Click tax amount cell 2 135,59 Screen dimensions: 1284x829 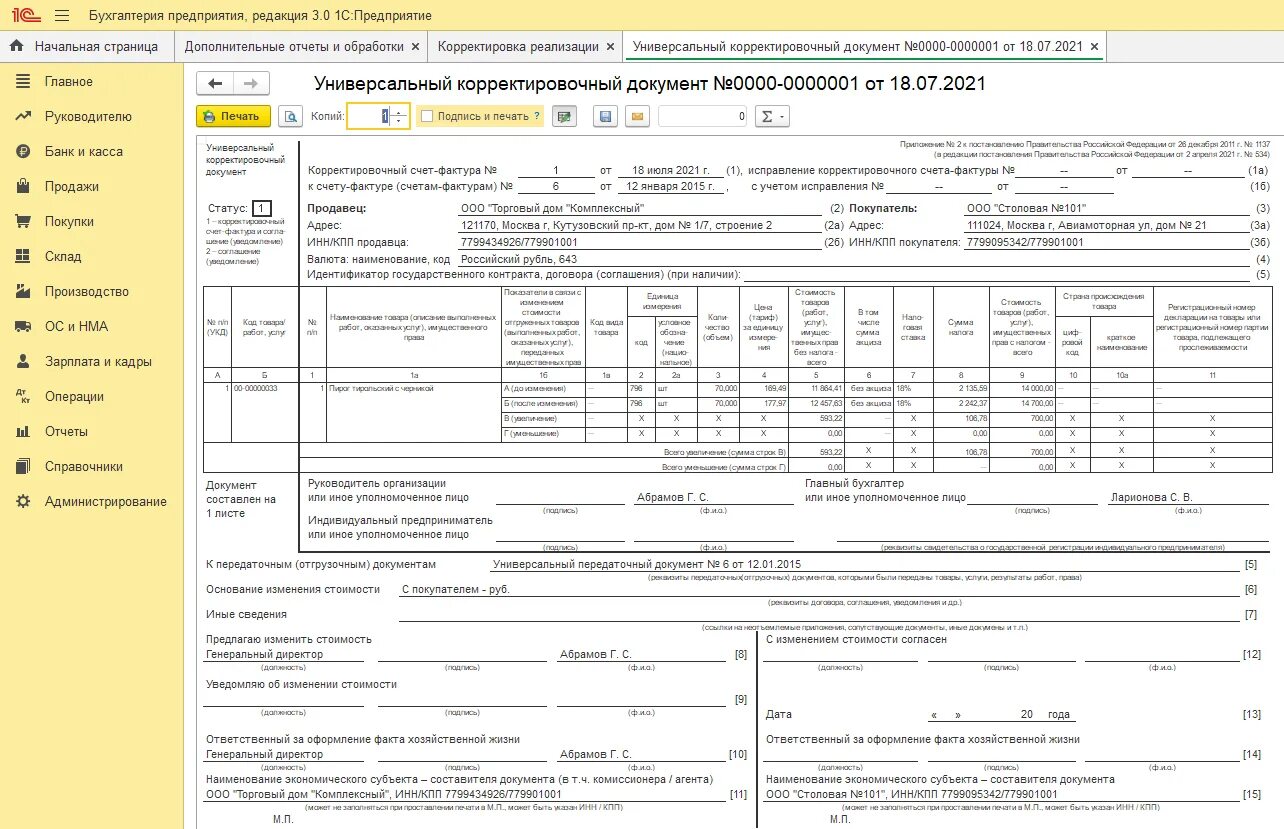(961, 387)
